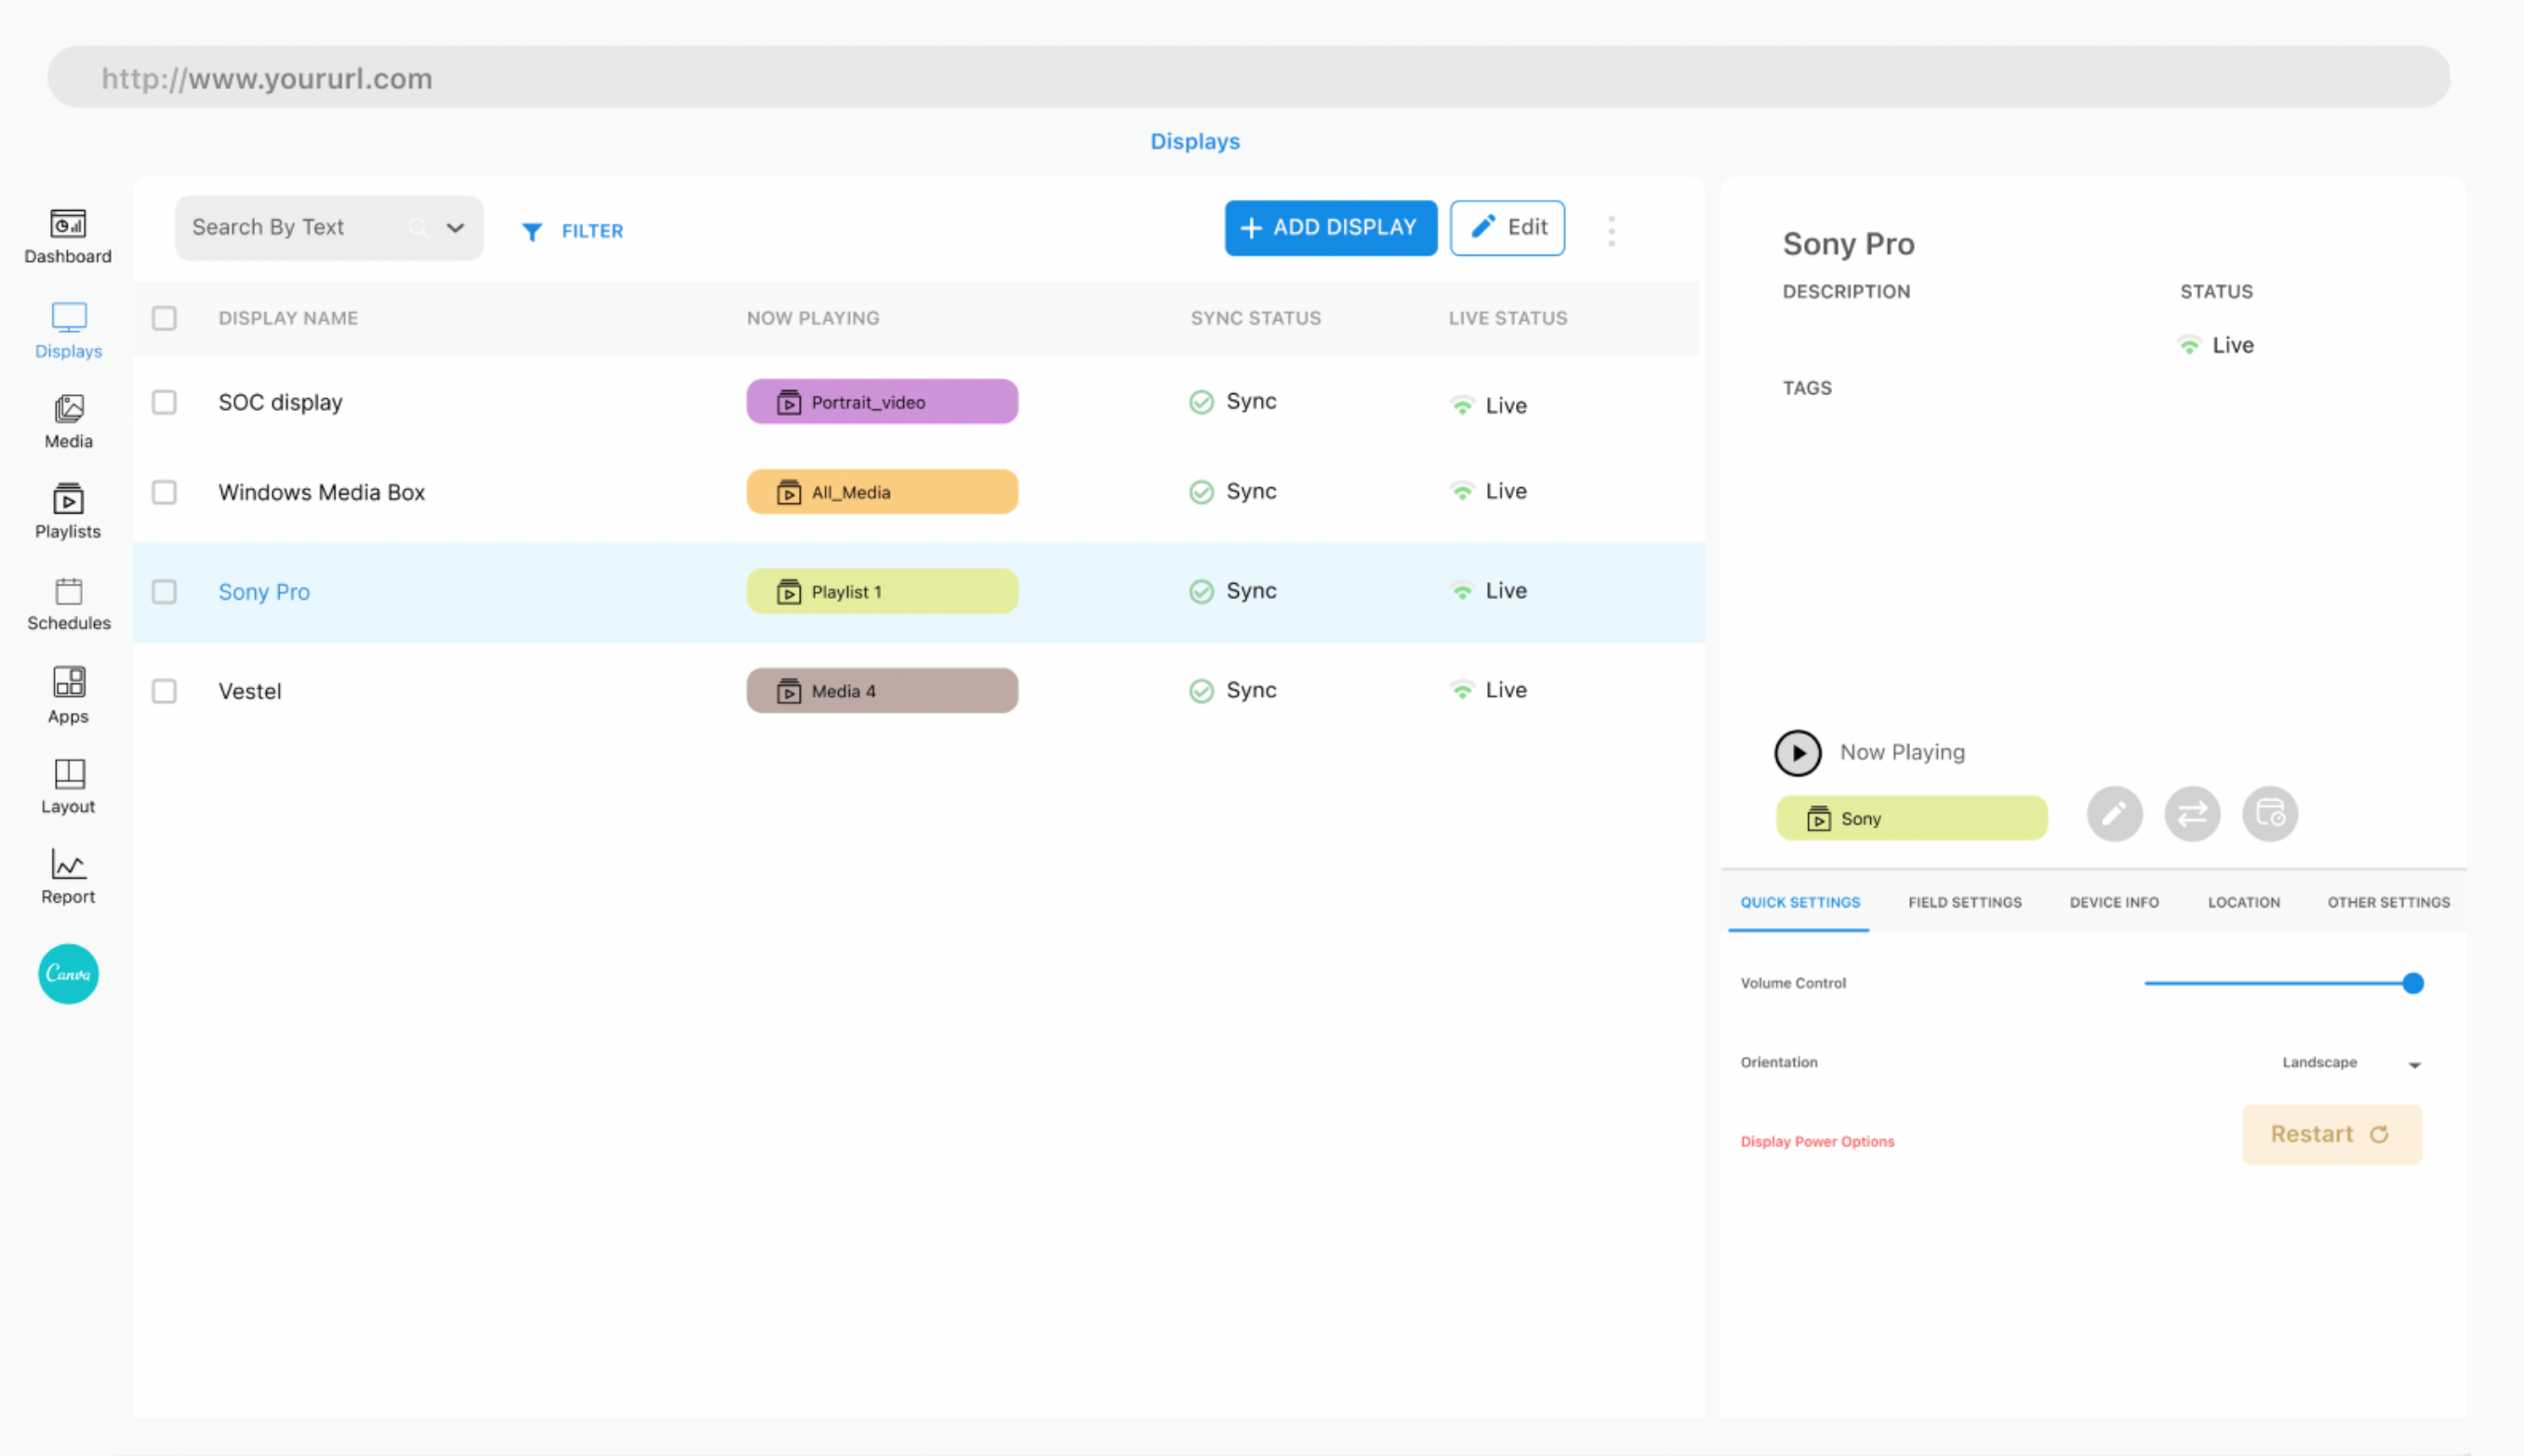
Task: Open the Dashboard panel
Action: pyautogui.click(x=67, y=236)
